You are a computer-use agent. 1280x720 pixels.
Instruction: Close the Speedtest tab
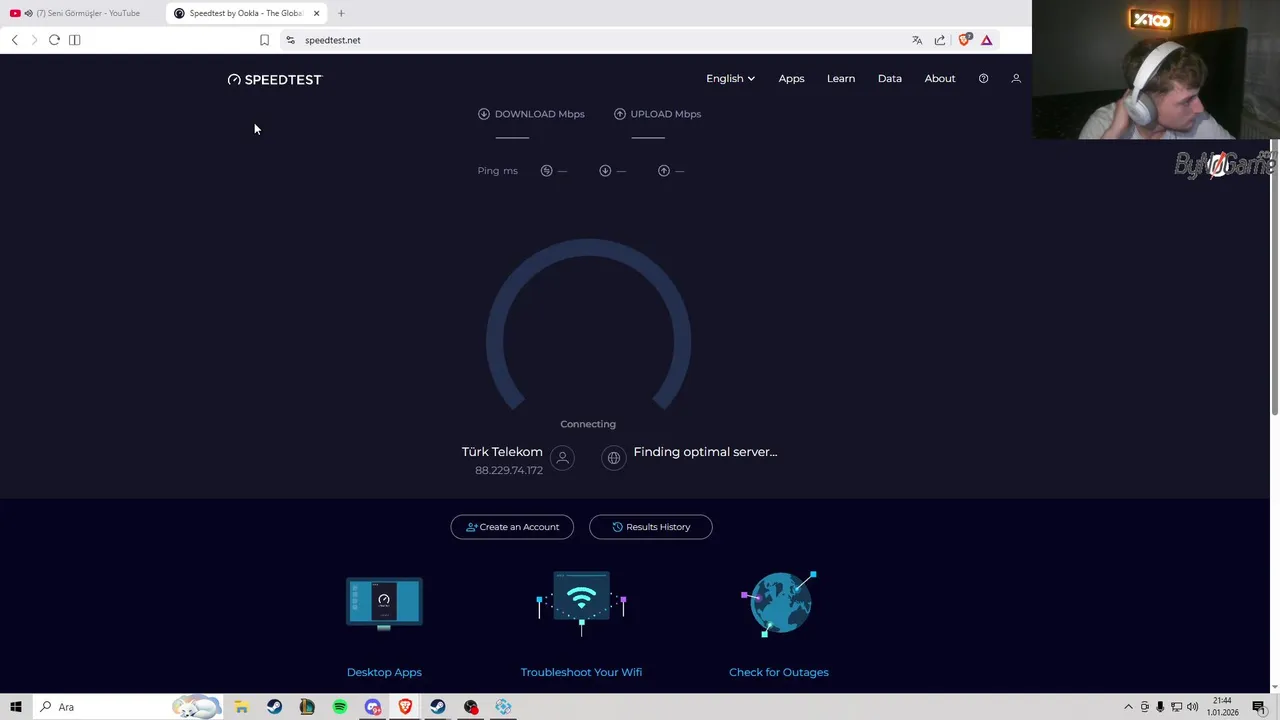[316, 13]
